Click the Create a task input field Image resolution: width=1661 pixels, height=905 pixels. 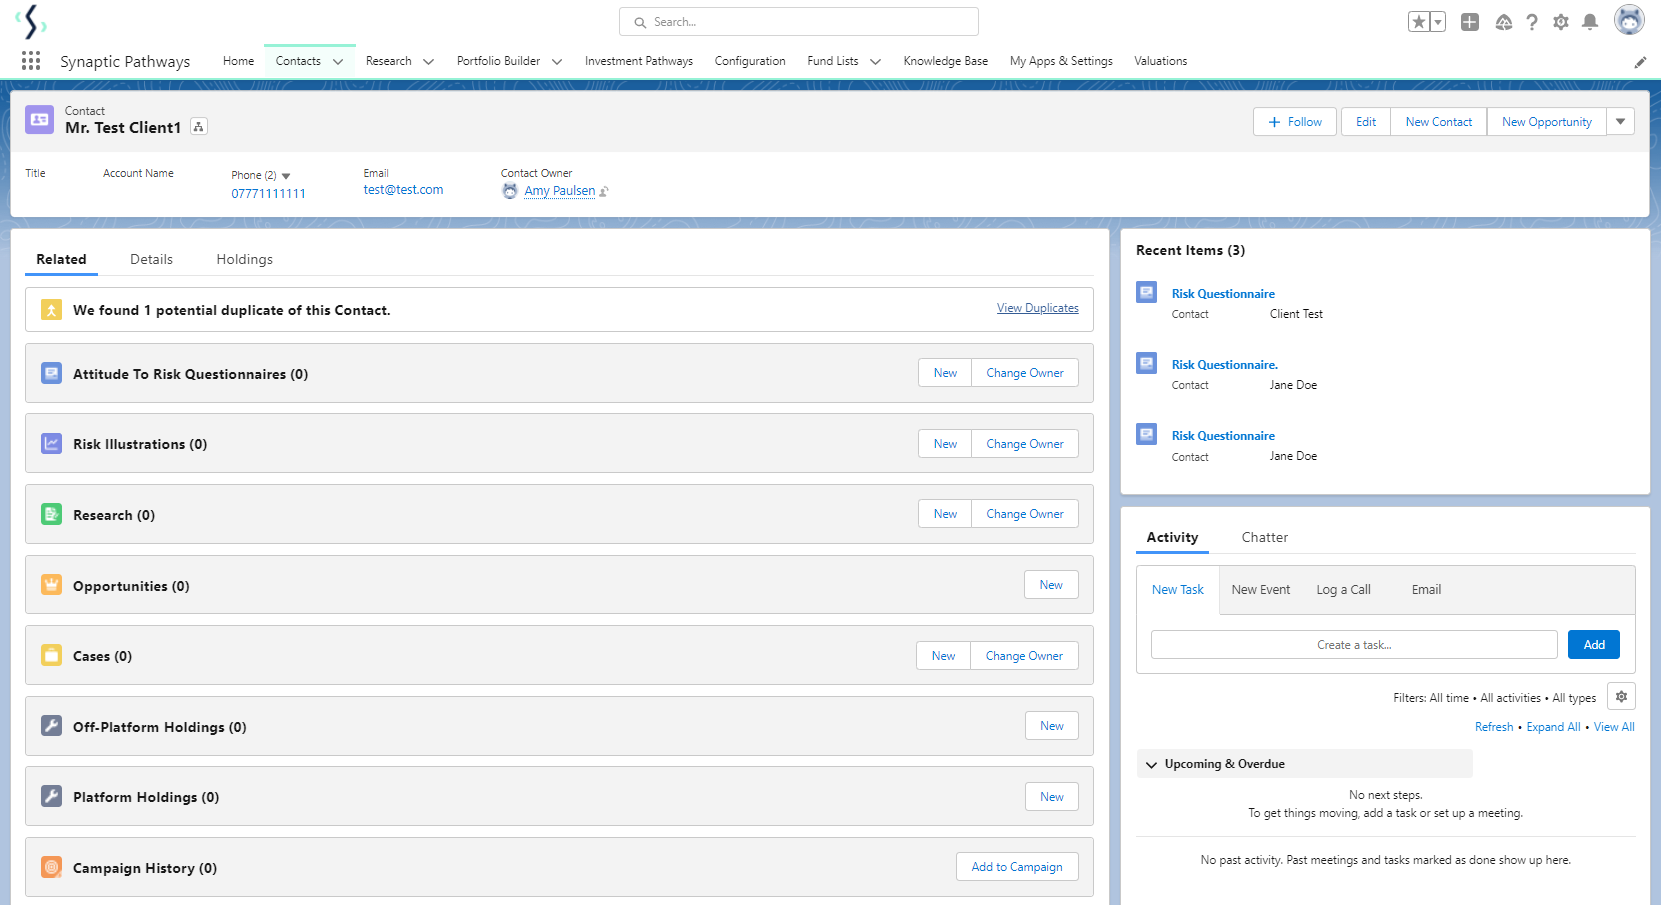tap(1353, 645)
